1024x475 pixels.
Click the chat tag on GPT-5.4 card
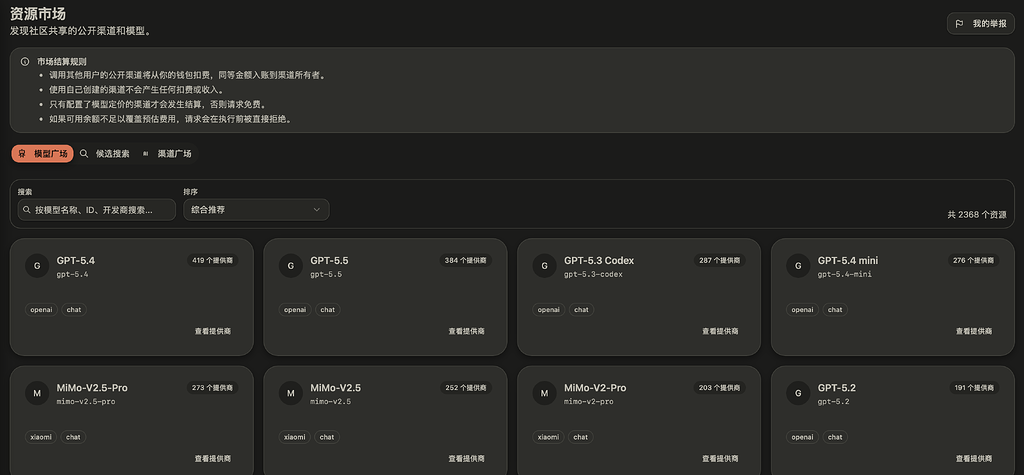74,310
